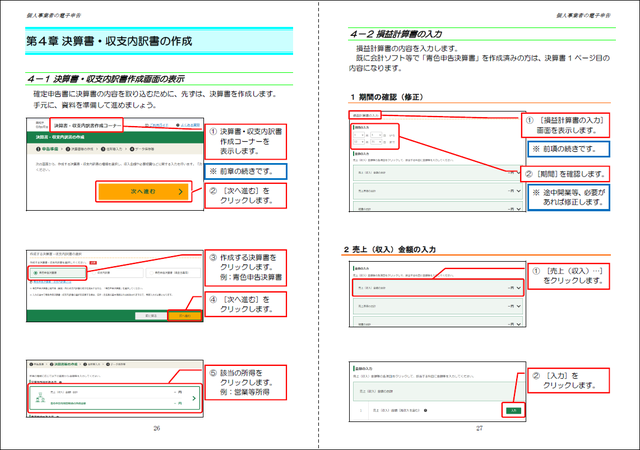
Task: Open the start day dropdown in the period section
Action: [x=376, y=135]
